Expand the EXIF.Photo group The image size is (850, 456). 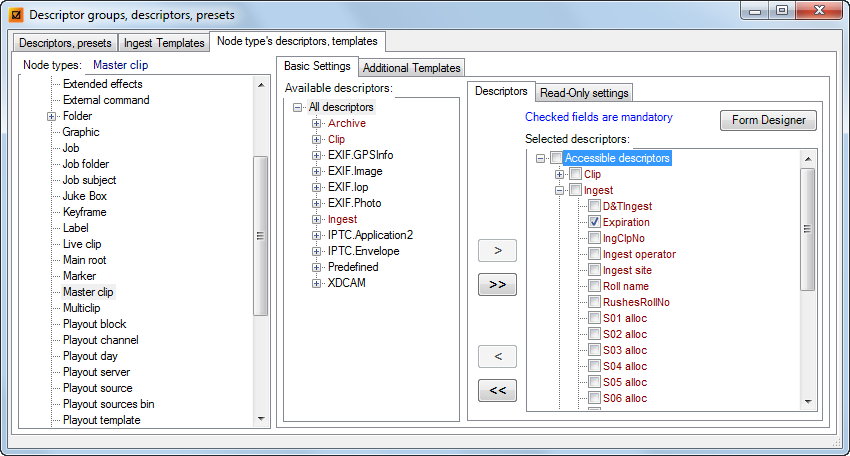click(317, 203)
